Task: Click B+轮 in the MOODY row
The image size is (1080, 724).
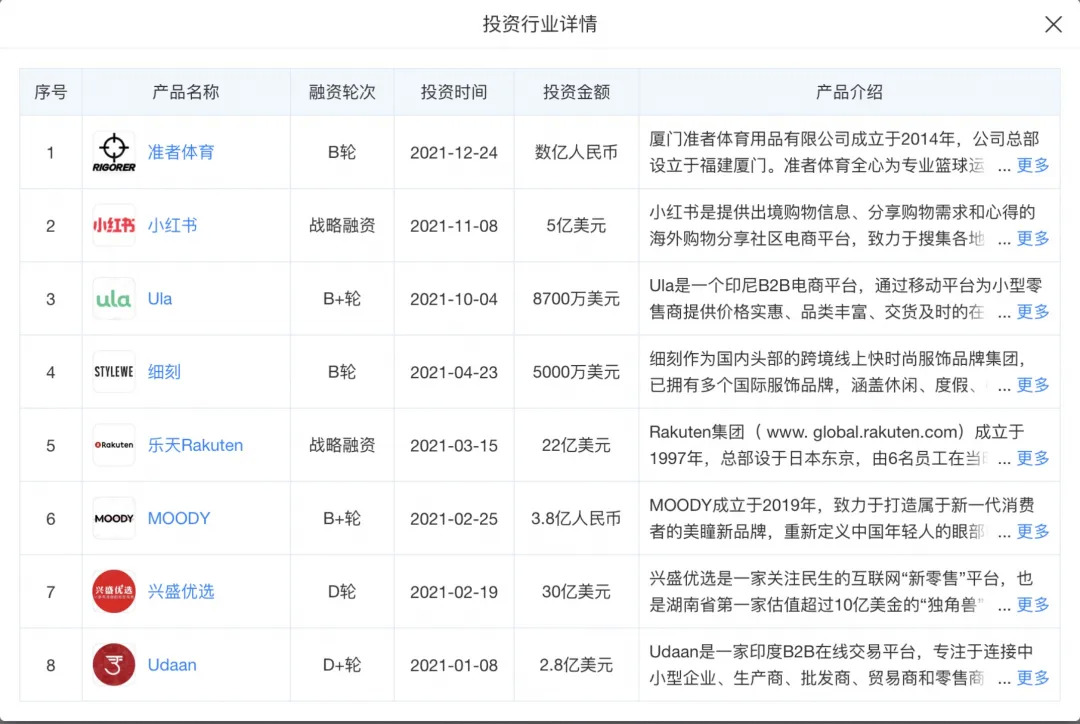Action: tap(342, 518)
